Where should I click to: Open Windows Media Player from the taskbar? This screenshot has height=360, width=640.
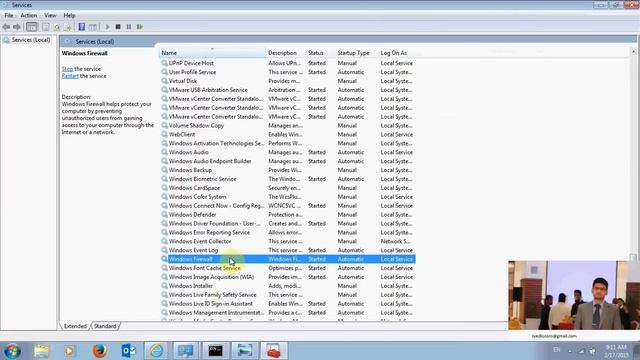(69, 351)
